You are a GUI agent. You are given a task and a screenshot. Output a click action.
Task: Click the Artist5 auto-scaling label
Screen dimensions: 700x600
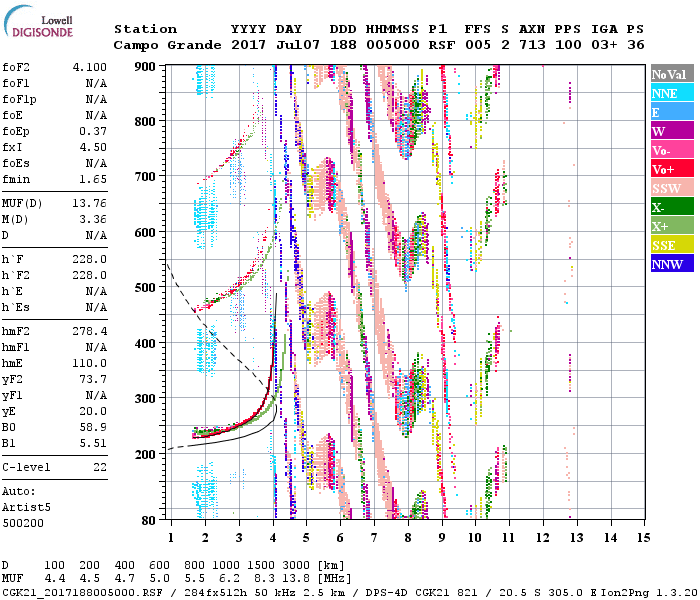coord(25,507)
